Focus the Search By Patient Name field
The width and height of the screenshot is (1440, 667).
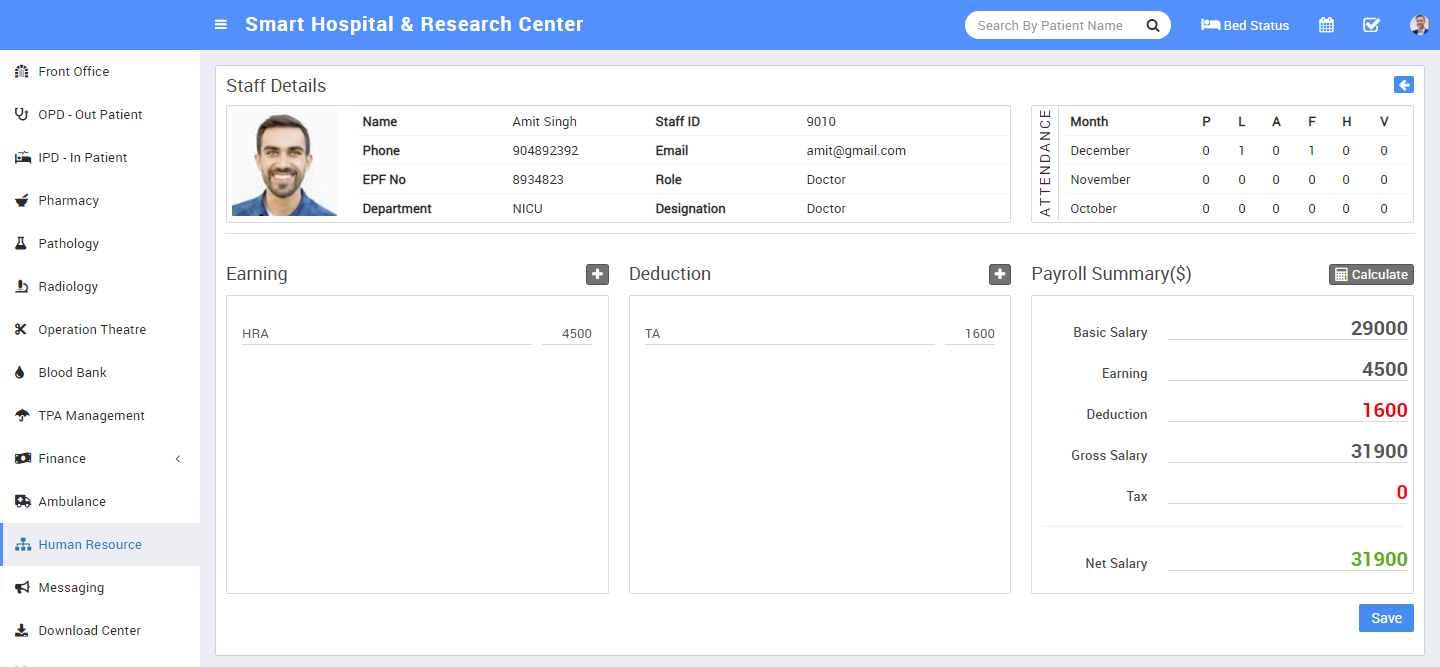click(x=1054, y=25)
